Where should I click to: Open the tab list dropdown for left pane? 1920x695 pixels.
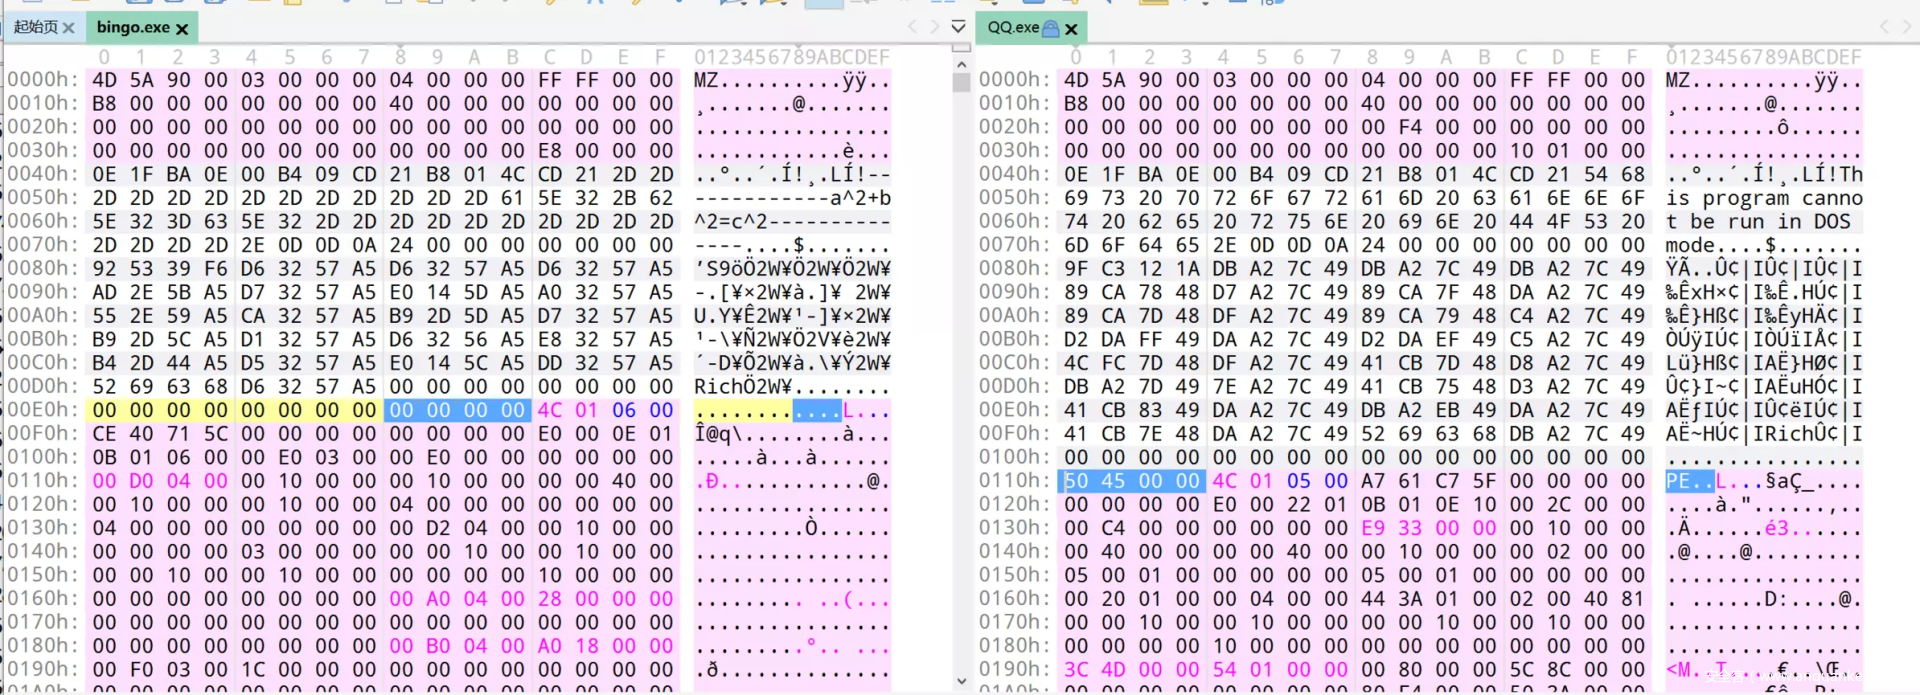click(x=958, y=27)
